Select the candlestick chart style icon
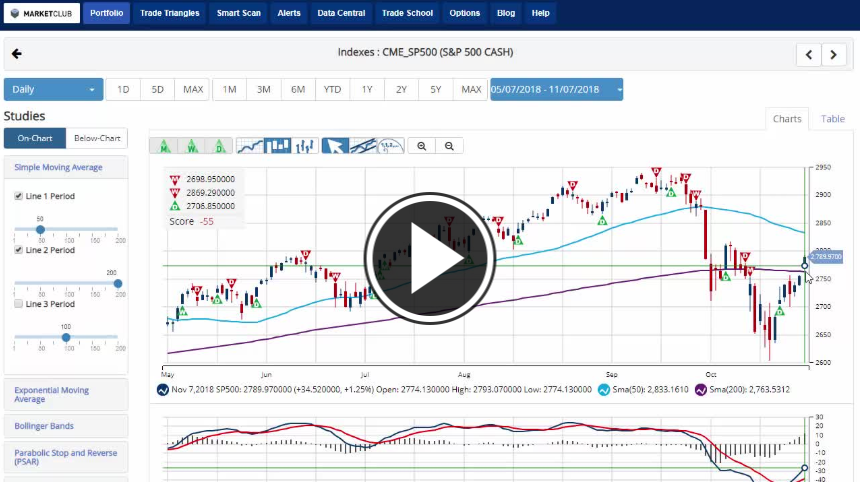The width and height of the screenshot is (860, 482). coord(278,146)
